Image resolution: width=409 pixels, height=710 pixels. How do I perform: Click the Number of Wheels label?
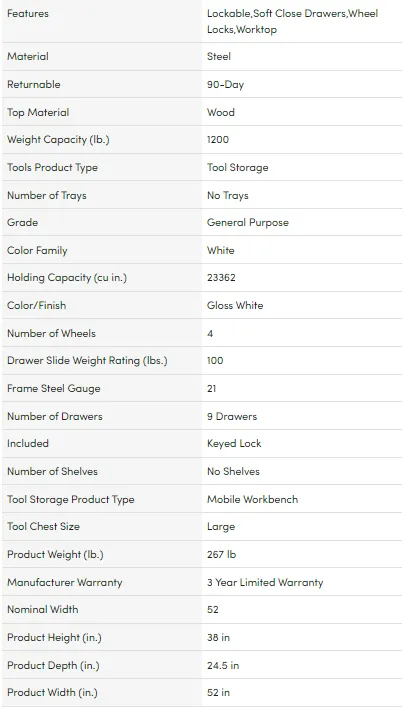(52, 333)
